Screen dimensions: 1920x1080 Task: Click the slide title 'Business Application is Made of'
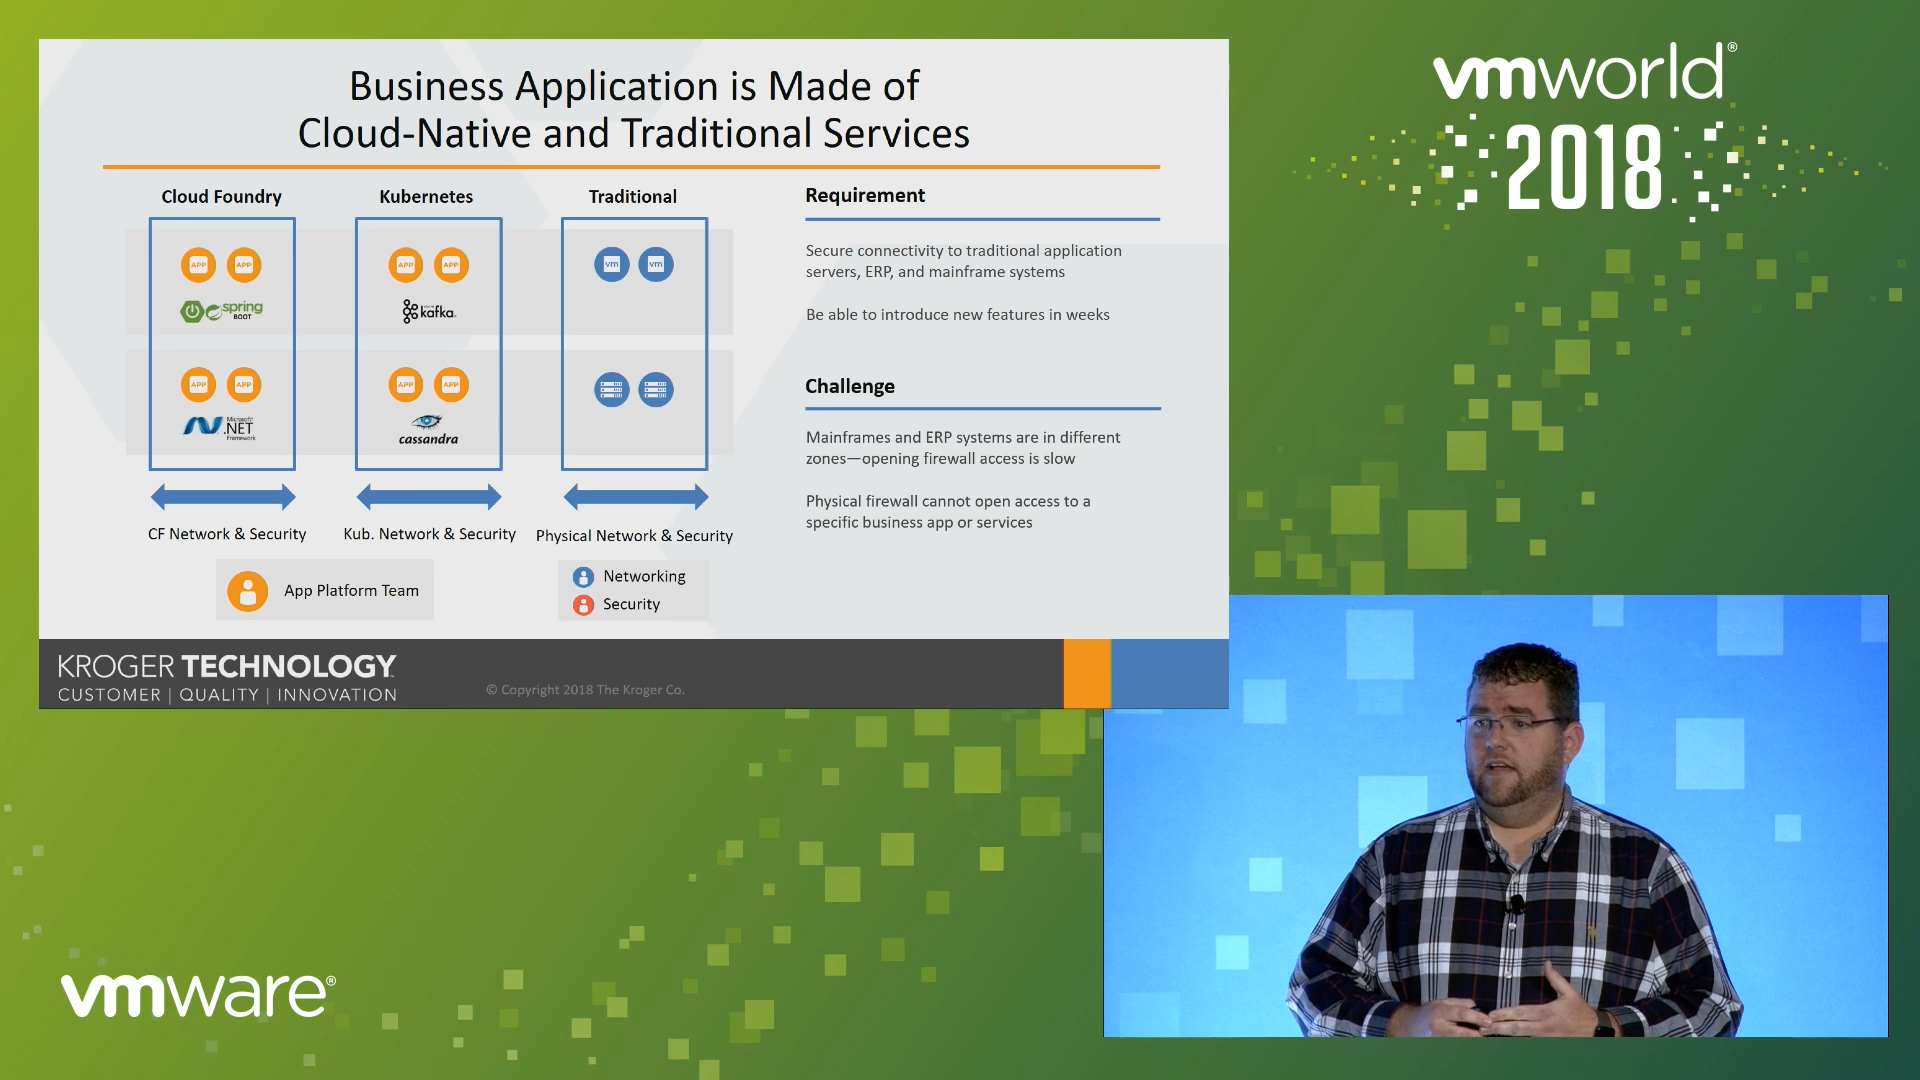click(634, 86)
